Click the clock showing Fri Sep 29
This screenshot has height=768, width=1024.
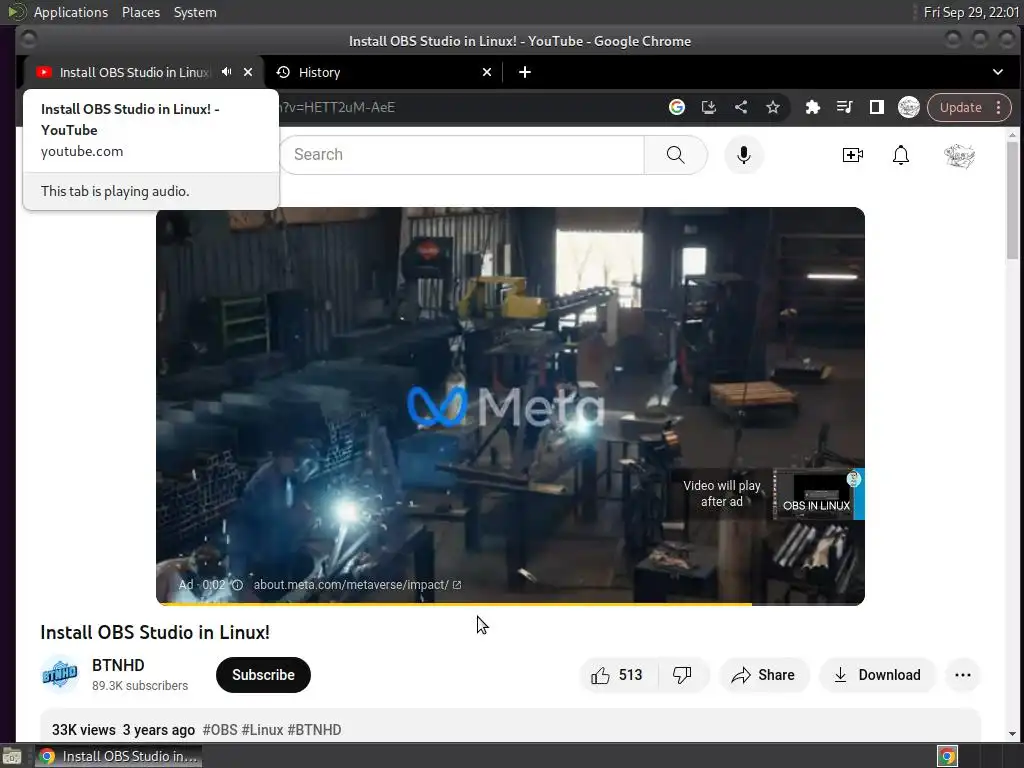click(x=970, y=12)
